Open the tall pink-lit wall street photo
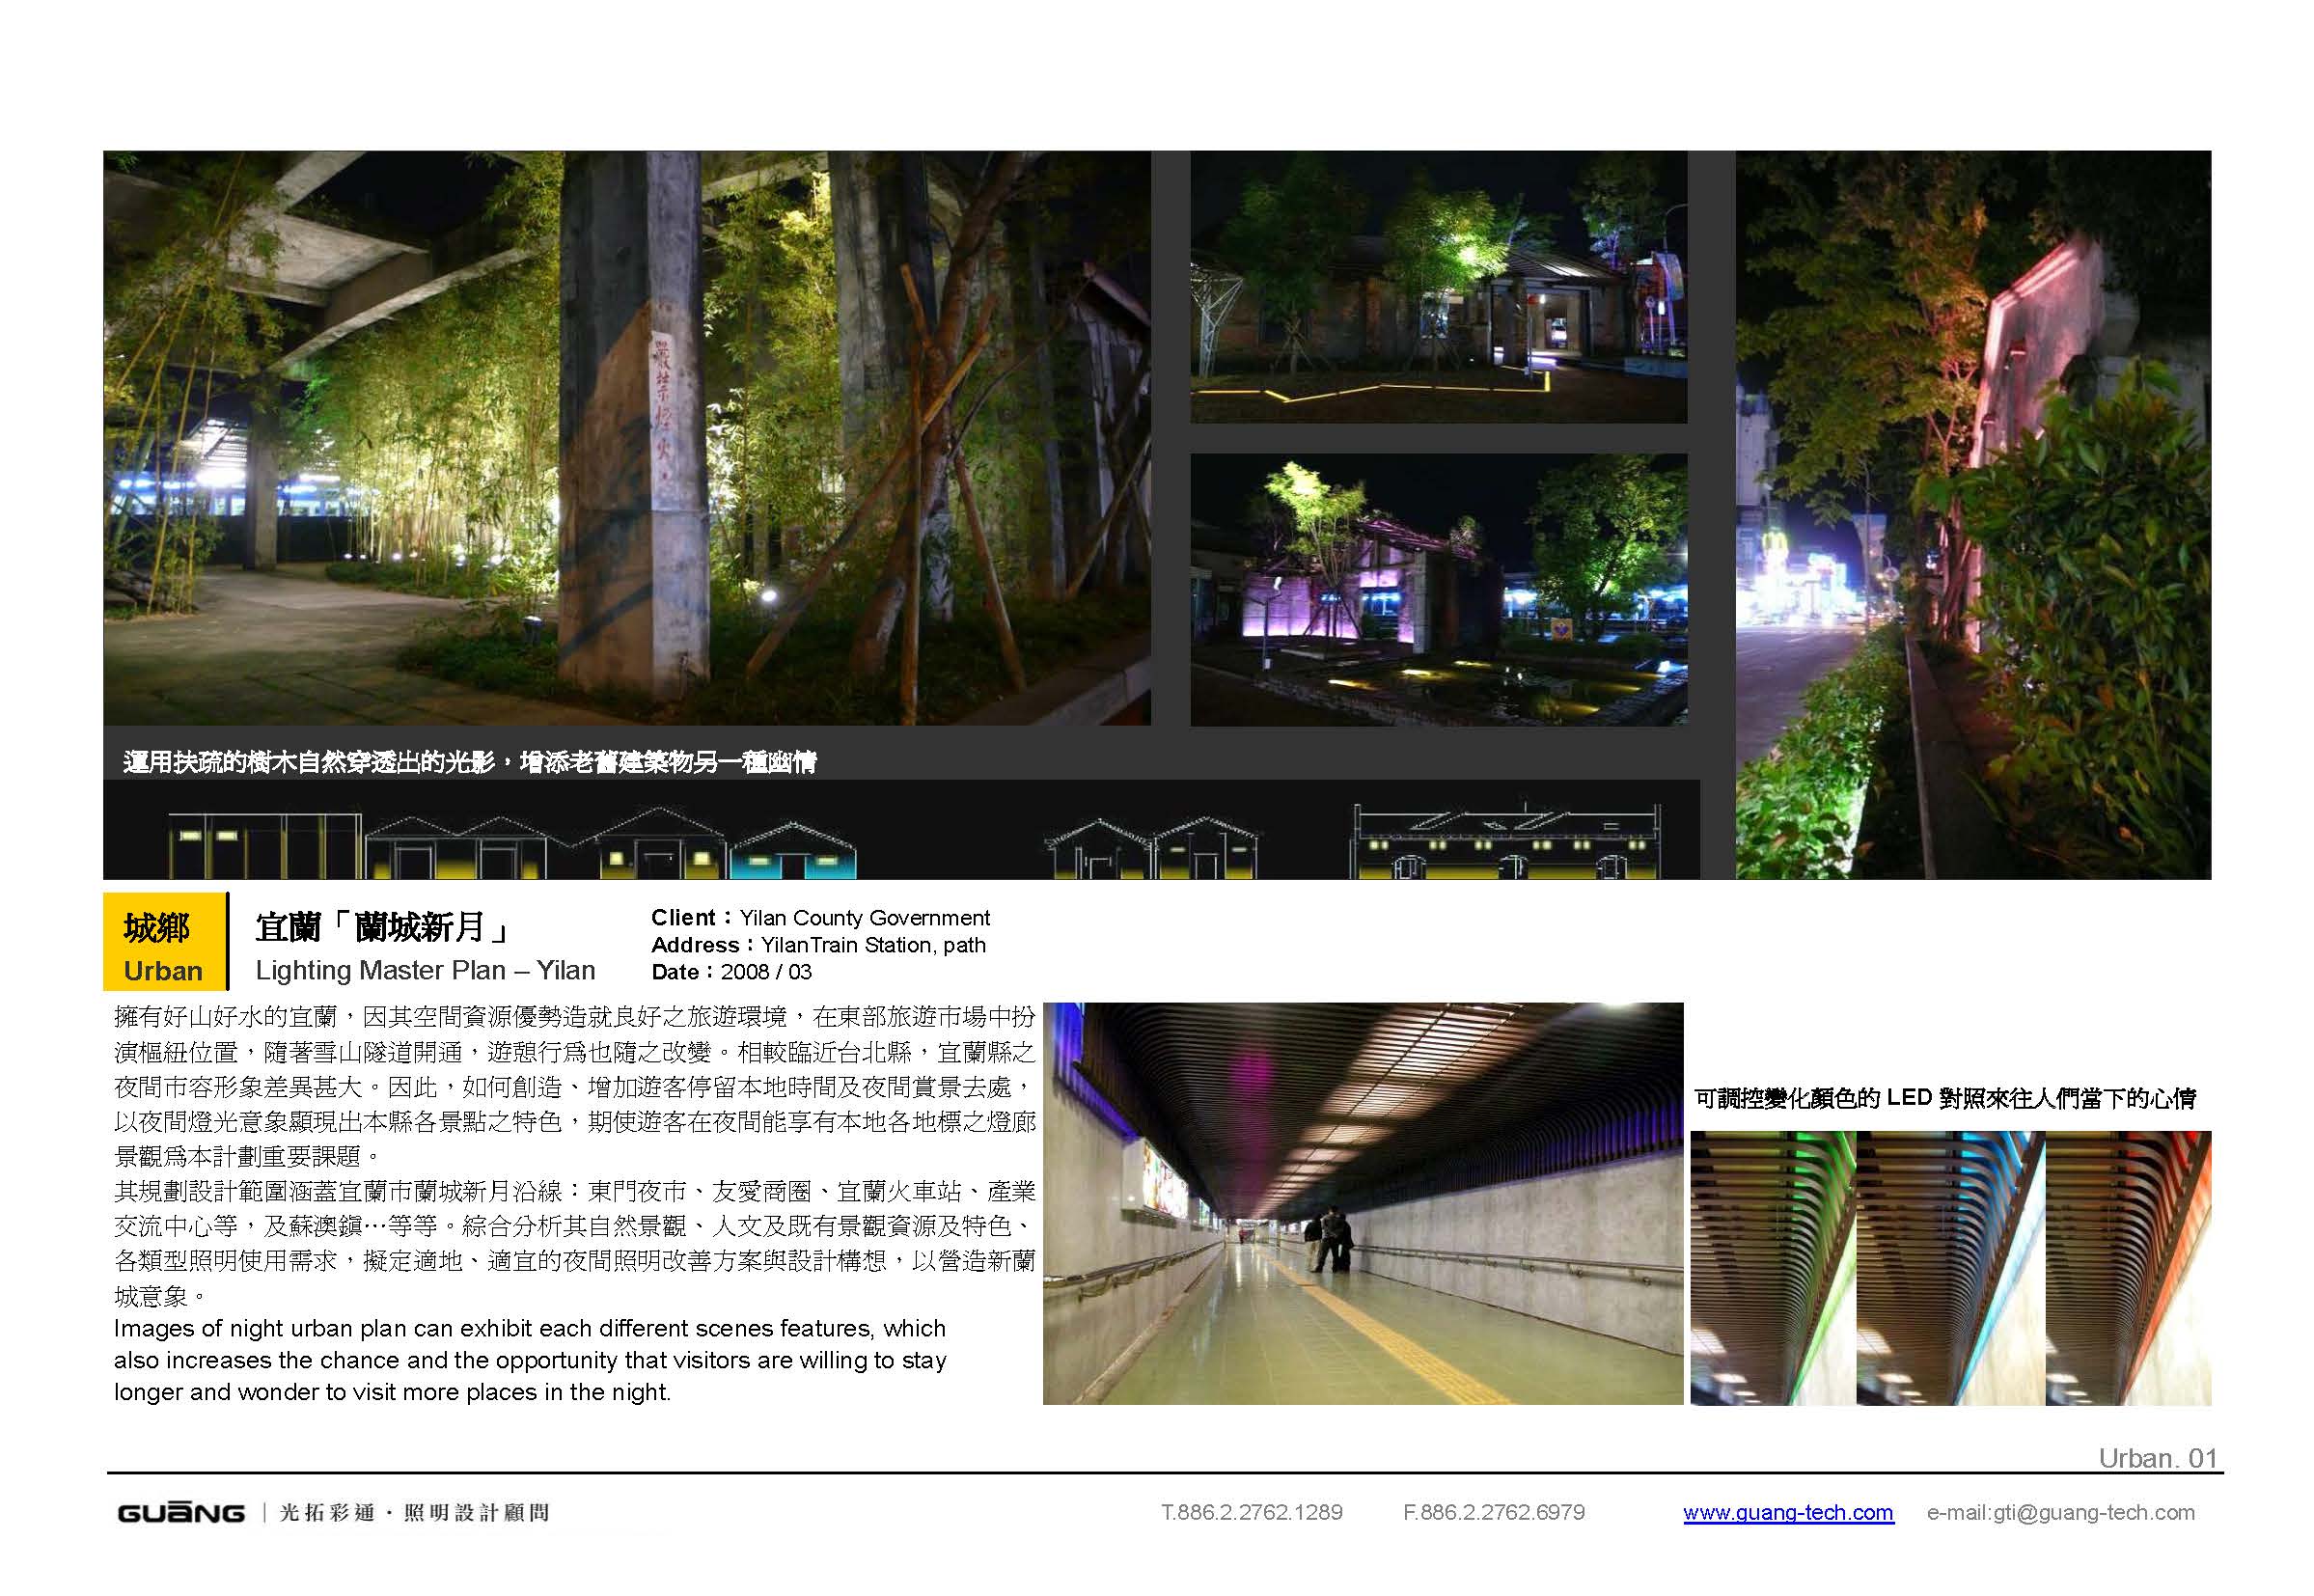Viewport: 2314px width, 1596px height. (x=1973, y=515)
